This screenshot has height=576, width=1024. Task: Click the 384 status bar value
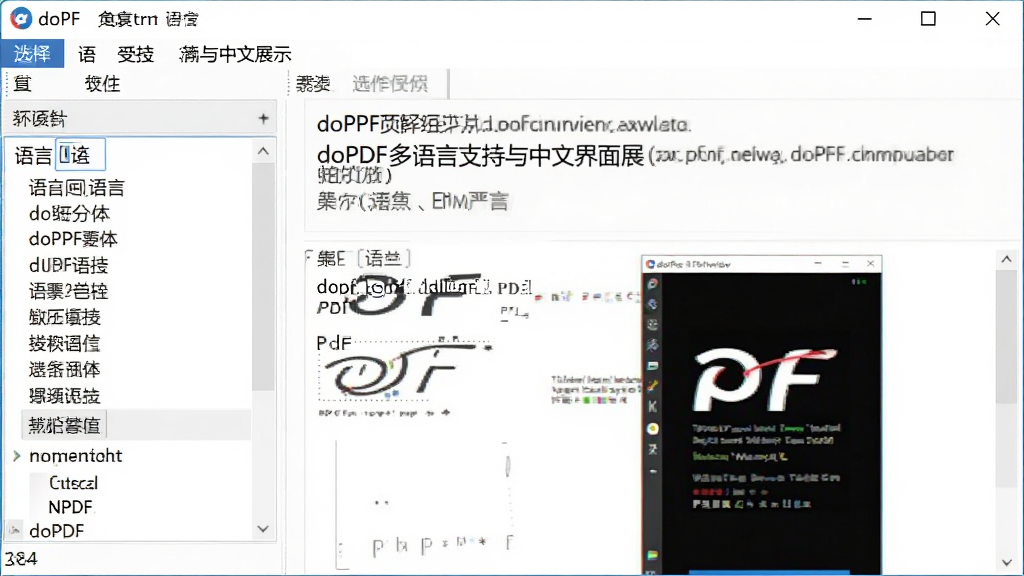[21, 559]
